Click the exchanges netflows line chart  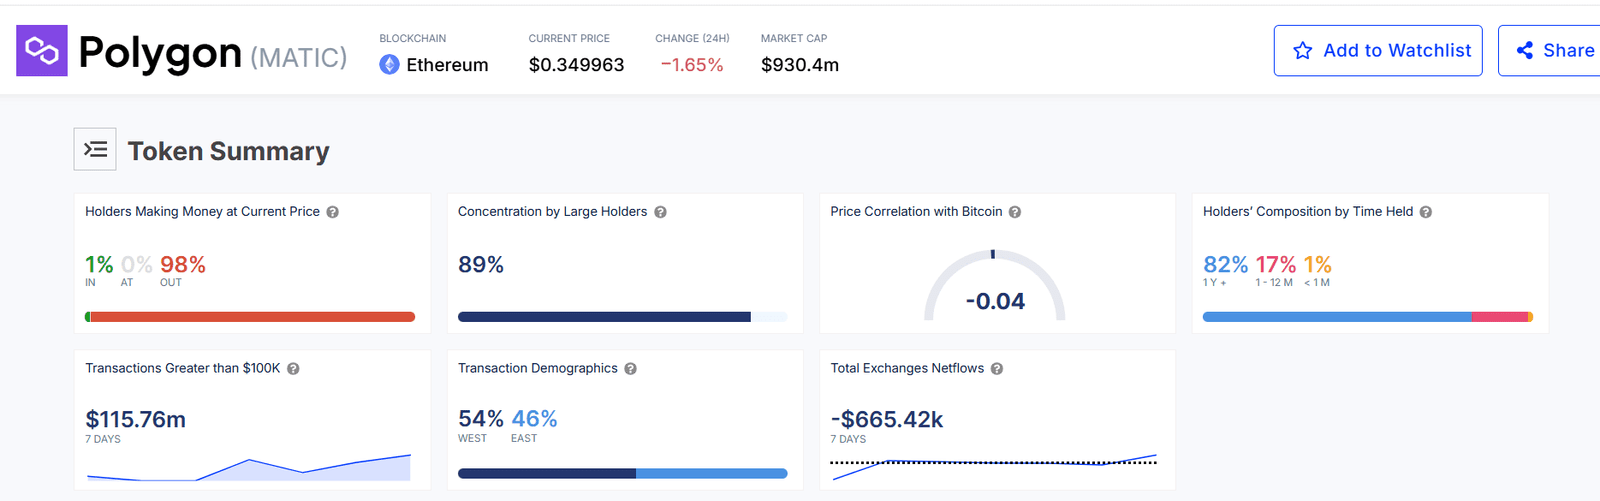(x=994, y=464)
